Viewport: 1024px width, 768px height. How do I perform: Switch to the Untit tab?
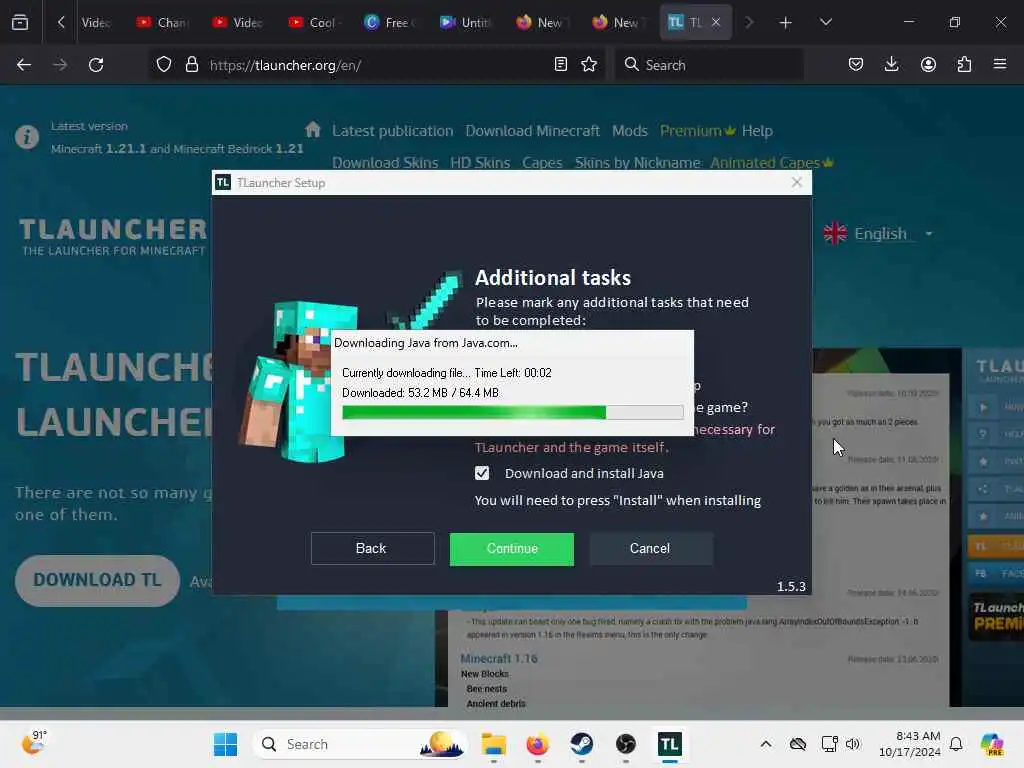click(x=464, y=22)
